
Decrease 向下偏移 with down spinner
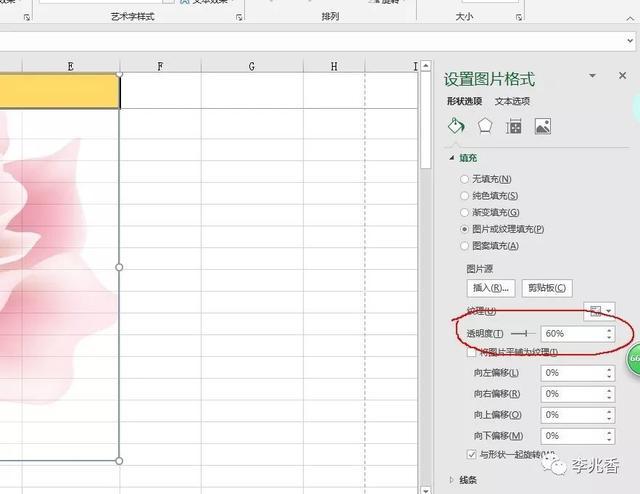(609, 440)
